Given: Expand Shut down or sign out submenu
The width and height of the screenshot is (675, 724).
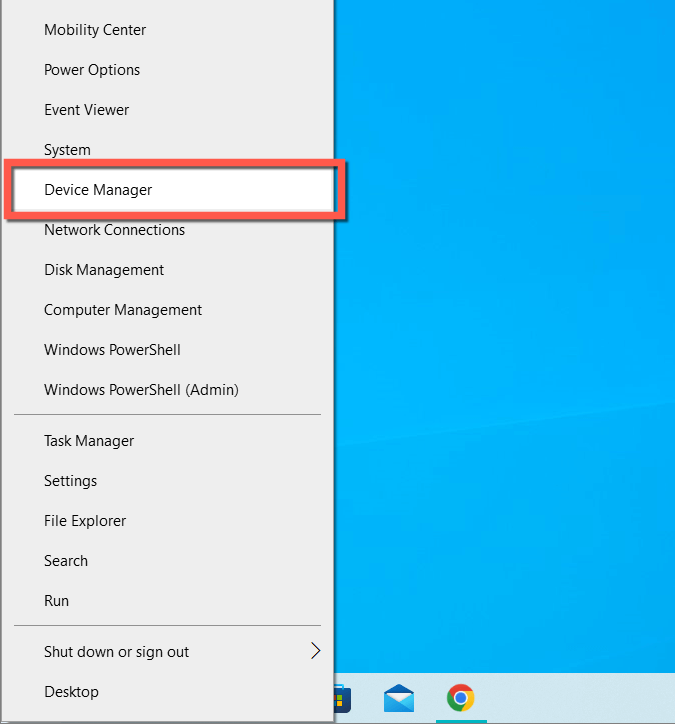Looking at the screenshot, I should 168,652.
